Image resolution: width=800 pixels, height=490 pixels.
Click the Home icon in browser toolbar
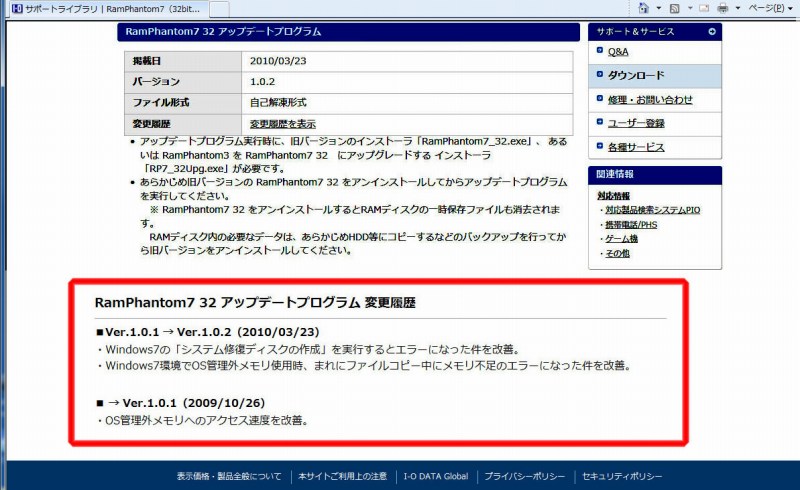pos(643,8)
